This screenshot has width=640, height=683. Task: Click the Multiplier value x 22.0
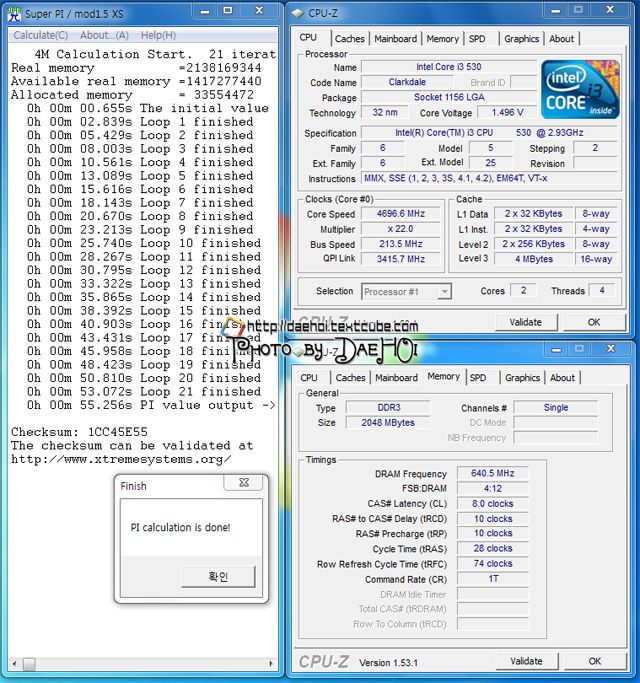pos(401,229)
